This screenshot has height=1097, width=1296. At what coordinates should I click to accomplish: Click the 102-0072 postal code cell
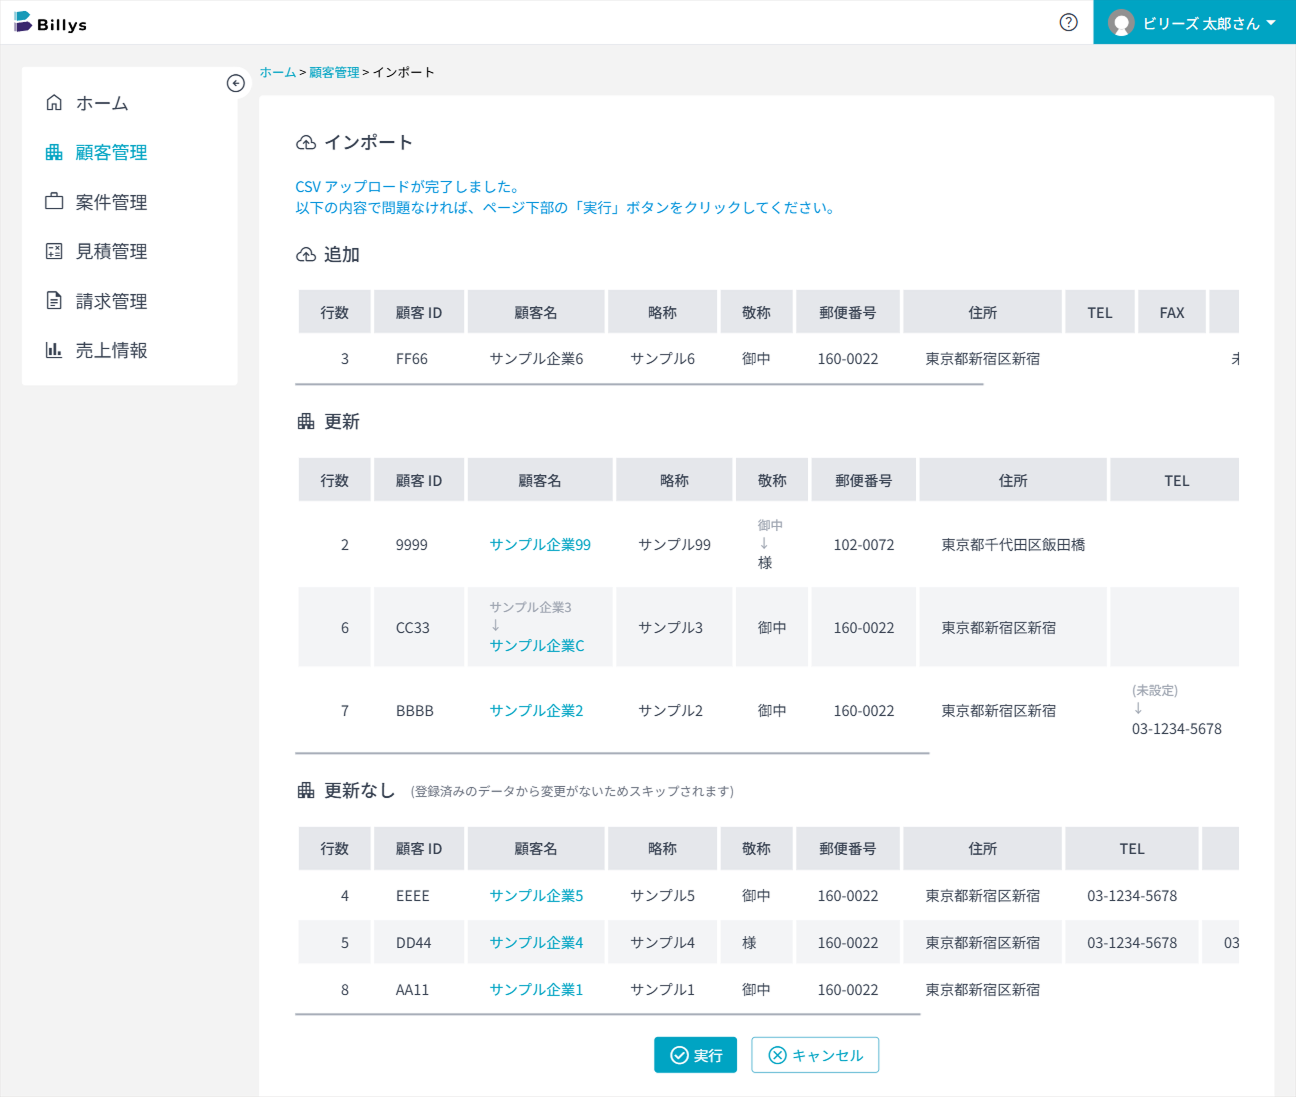[864, 545]
